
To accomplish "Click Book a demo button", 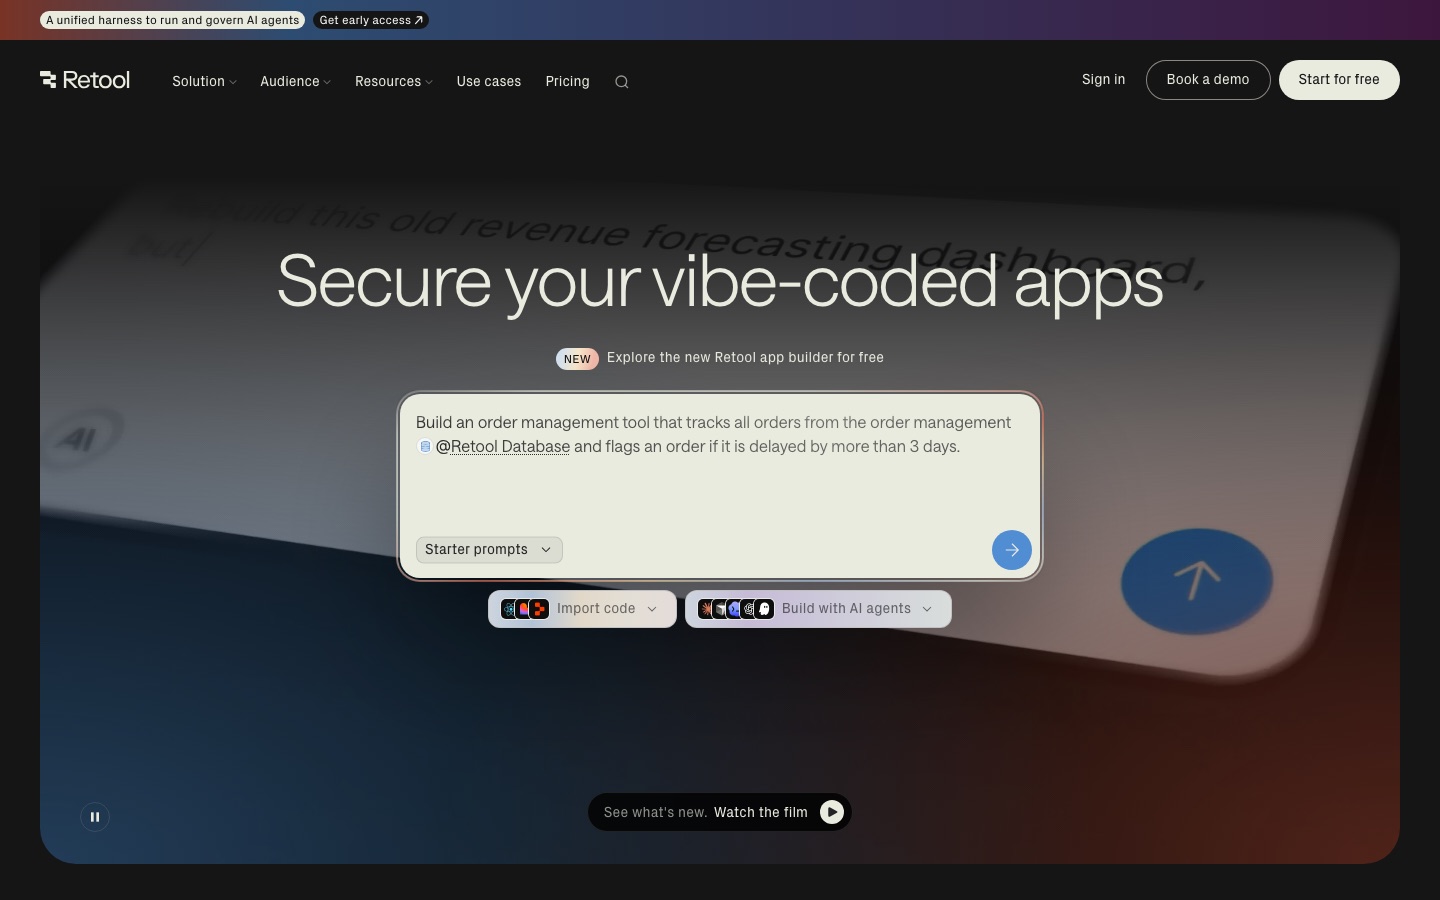I will pyautogui.click(x=1208, y=80).
